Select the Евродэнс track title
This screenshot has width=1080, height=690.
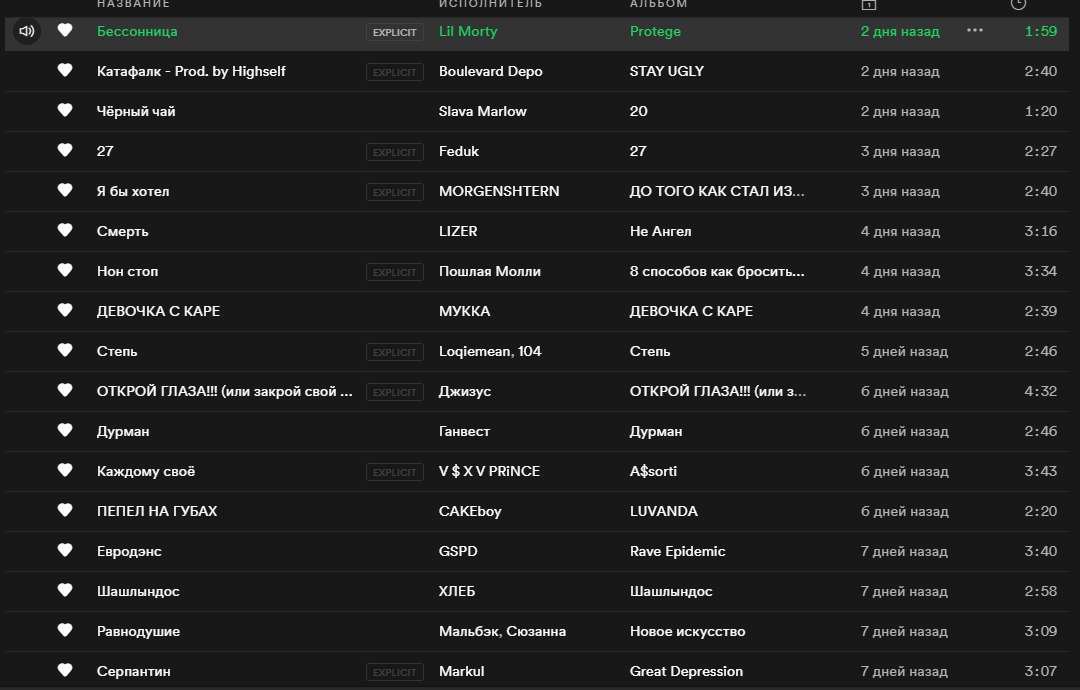pos(129,551)
